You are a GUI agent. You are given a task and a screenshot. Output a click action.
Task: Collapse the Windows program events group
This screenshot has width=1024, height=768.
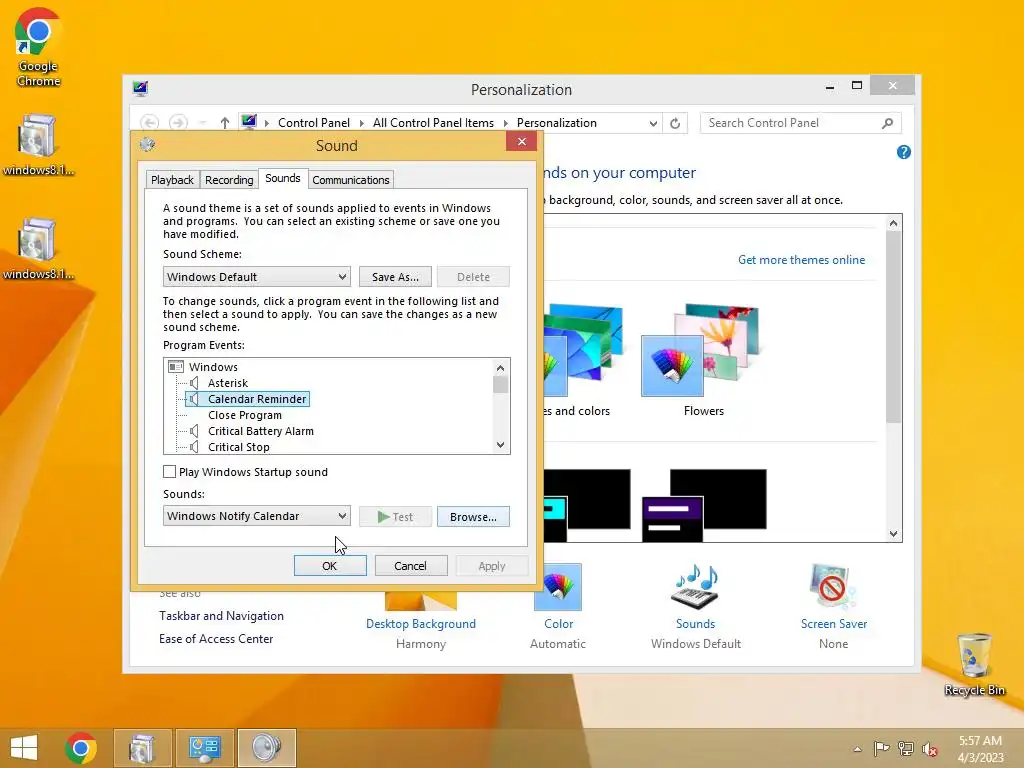pyautogui.click(x=176, y=367)
